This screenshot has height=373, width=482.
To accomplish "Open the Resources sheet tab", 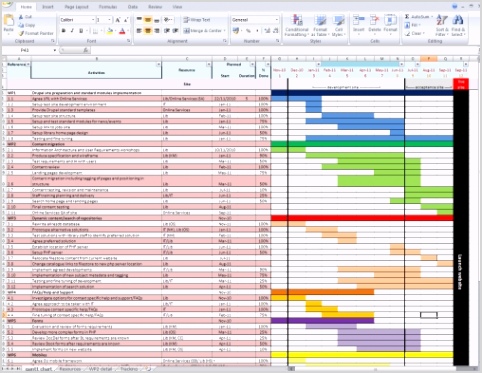I will coord(70,369).
